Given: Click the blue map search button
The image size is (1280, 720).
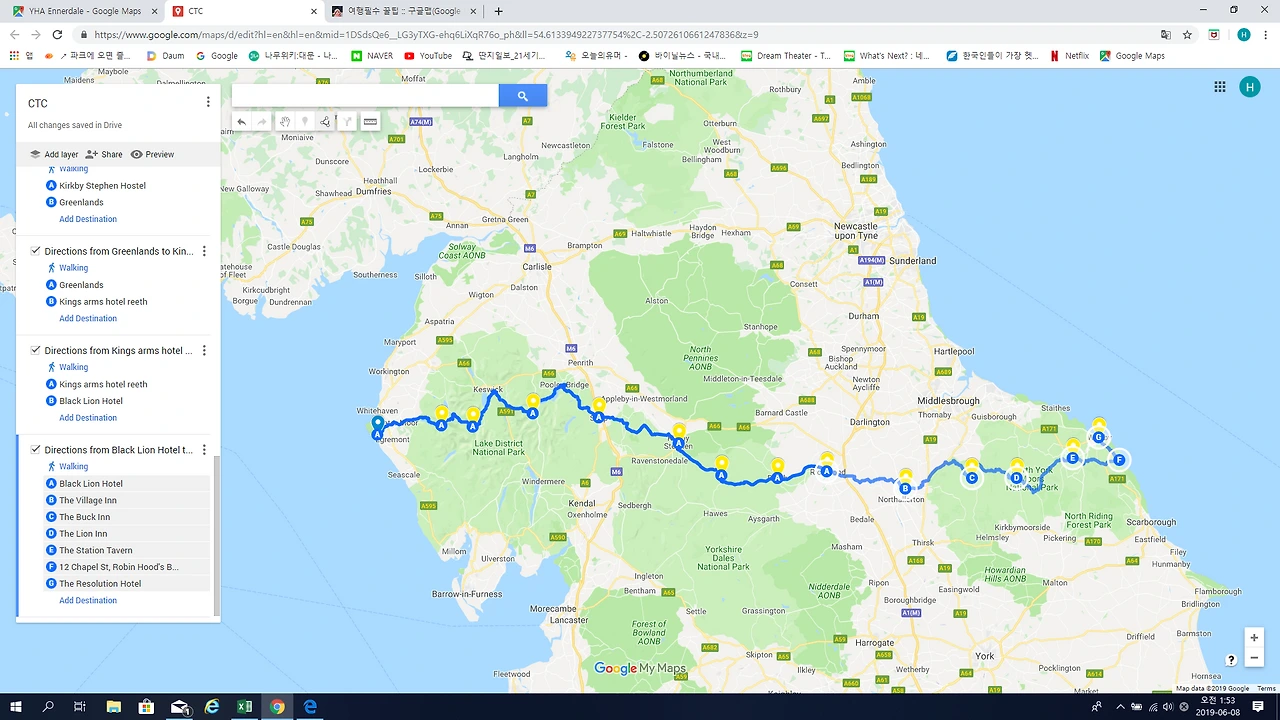Looking at the screenshot, I should (522, 95).
